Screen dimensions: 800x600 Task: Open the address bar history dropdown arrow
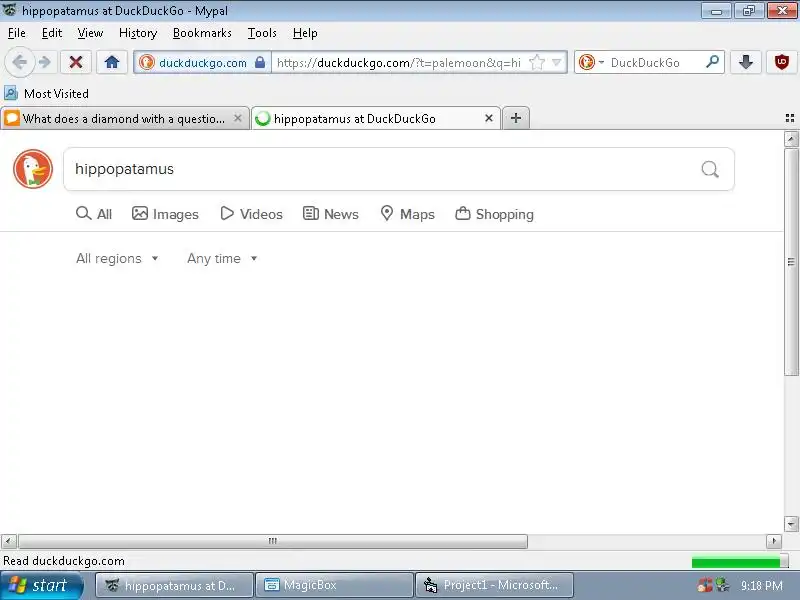pos(557,62)
